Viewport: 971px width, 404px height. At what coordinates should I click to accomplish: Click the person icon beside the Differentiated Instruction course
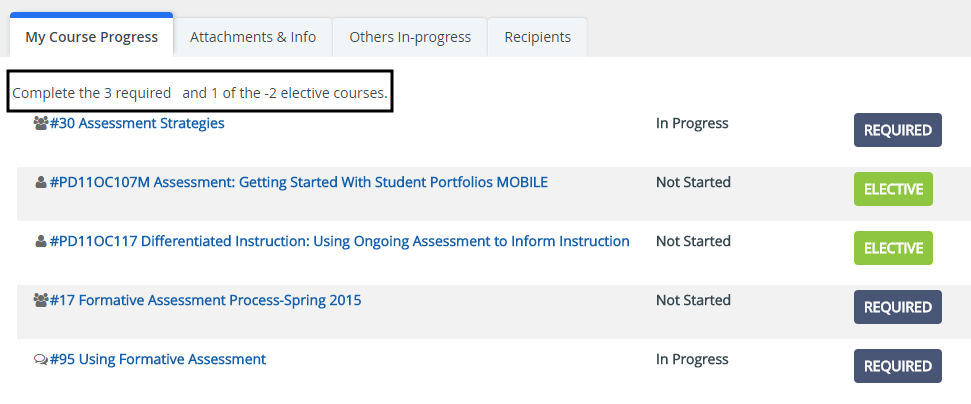point(41,242)
